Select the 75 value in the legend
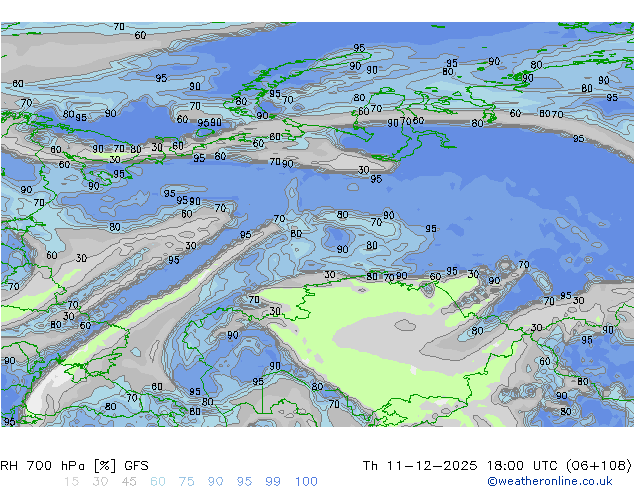The height and width of the screenshot is (490, 634). [x=186, y=482]
